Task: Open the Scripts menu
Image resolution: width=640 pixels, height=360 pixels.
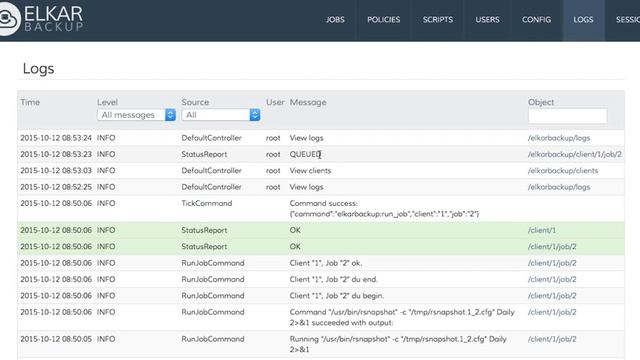Action: 438,20
